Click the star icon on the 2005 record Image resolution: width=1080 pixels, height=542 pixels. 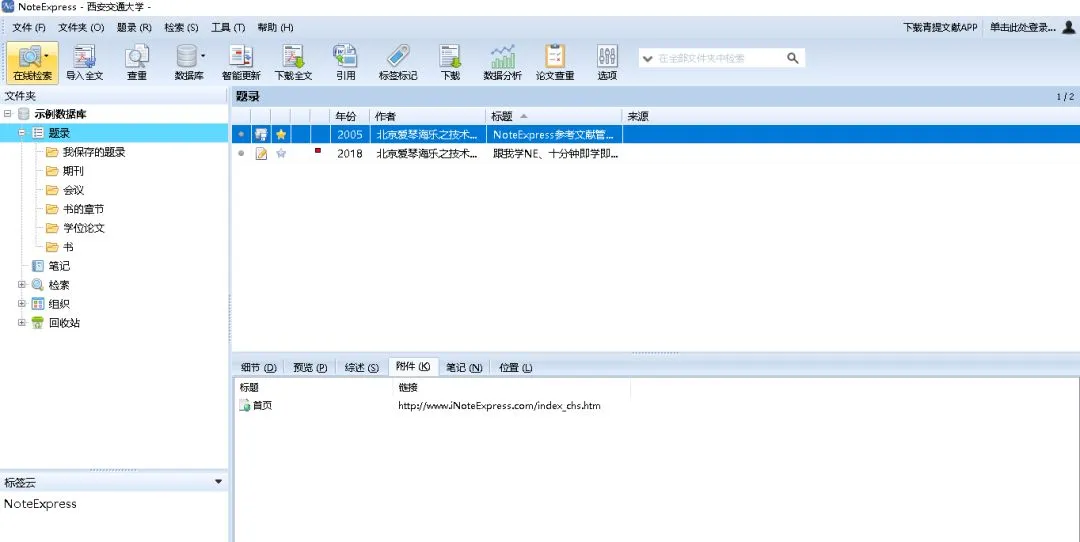coord(281,134)
